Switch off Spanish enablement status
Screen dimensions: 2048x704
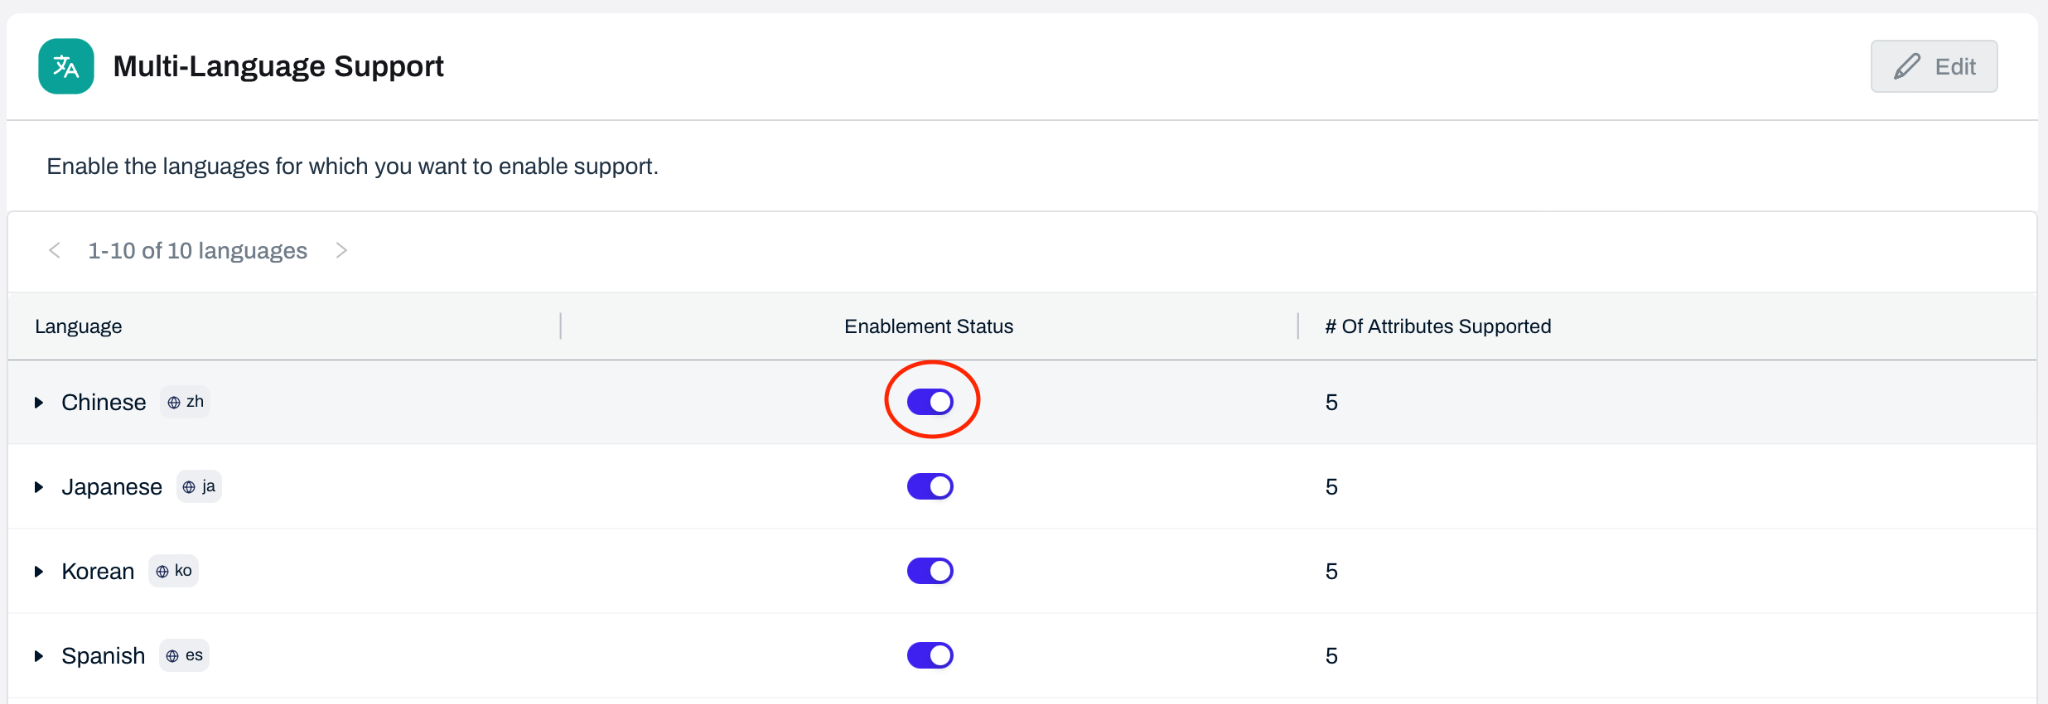[930, 656]
